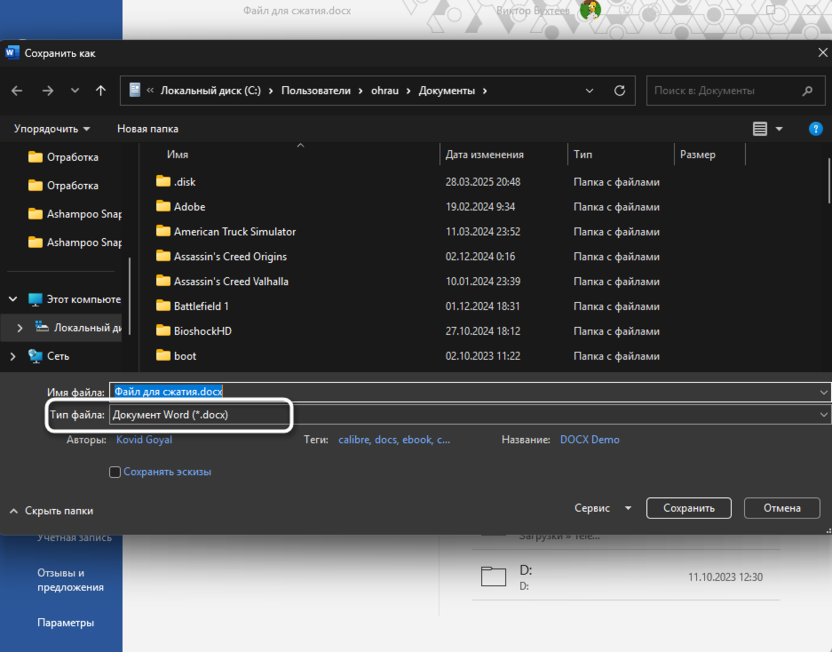
Task: Collapse the Этот компьютер tree node
Action: click(x=13, y=299)
